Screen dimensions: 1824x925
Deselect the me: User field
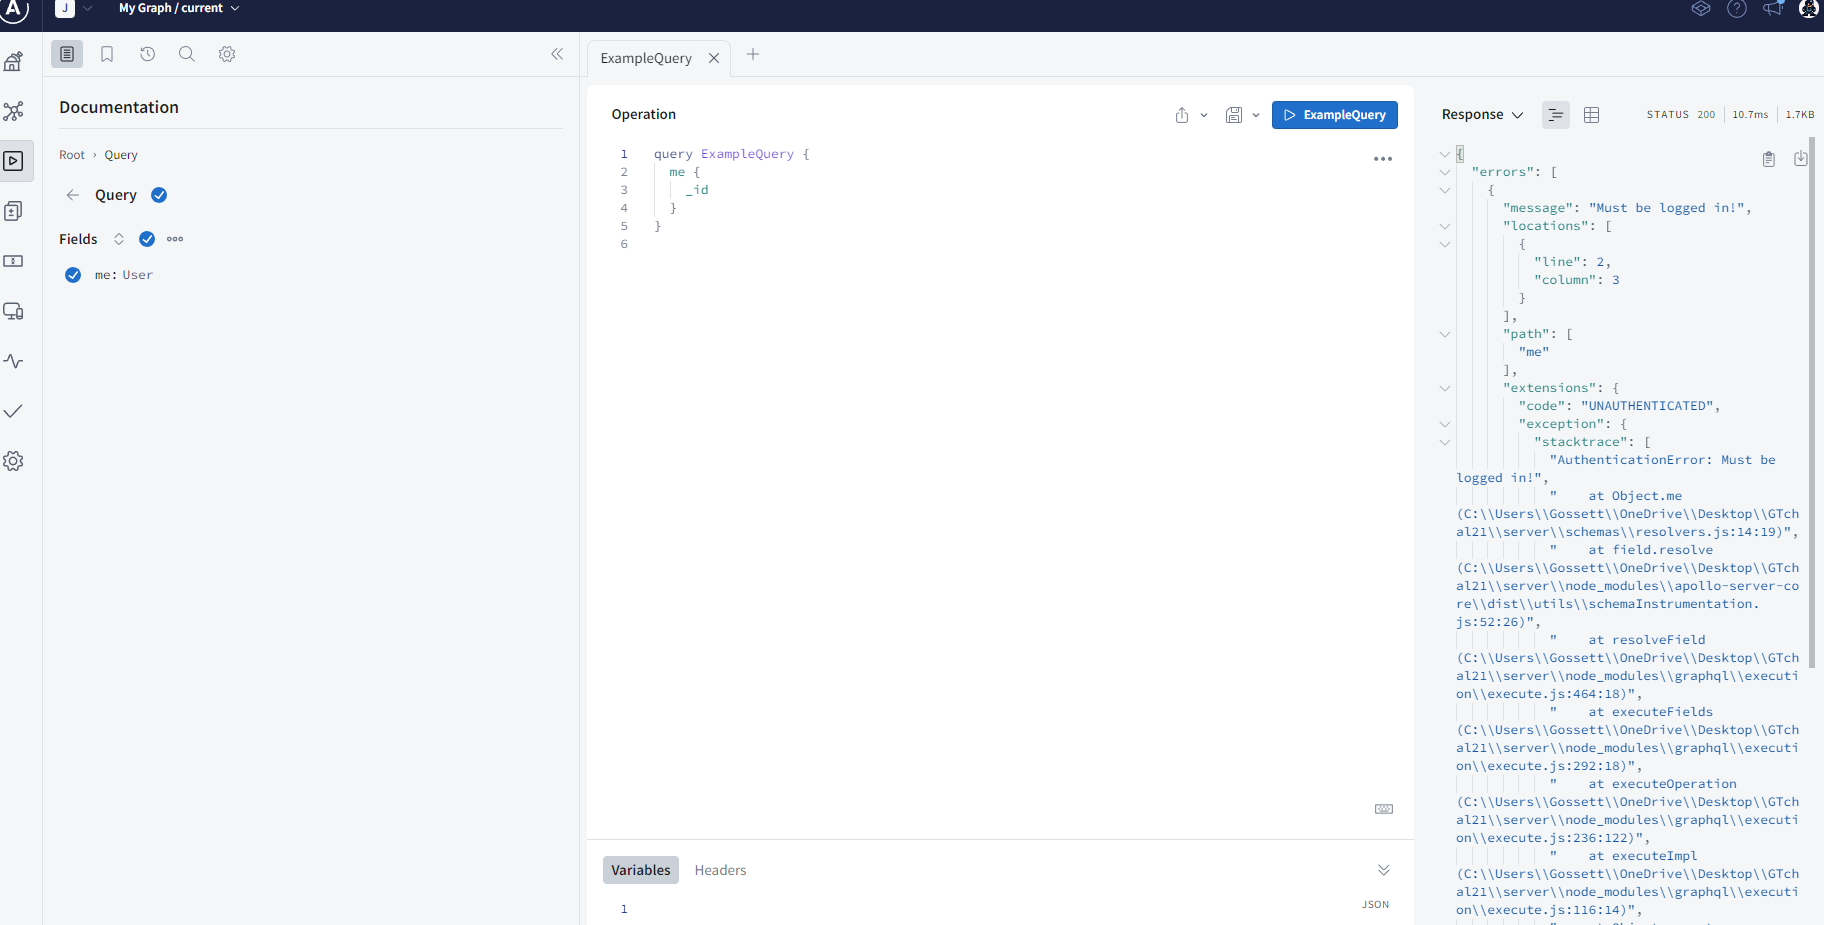pyautogui.click(x=73, y=275)
